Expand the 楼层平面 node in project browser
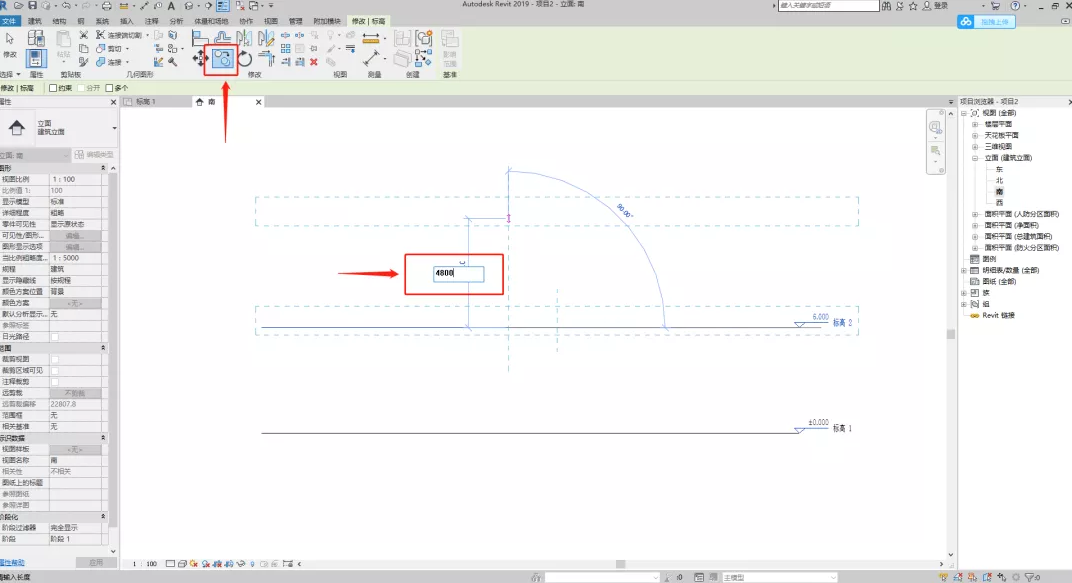This screenshot has width=1072, height=583. coord(975,124)
